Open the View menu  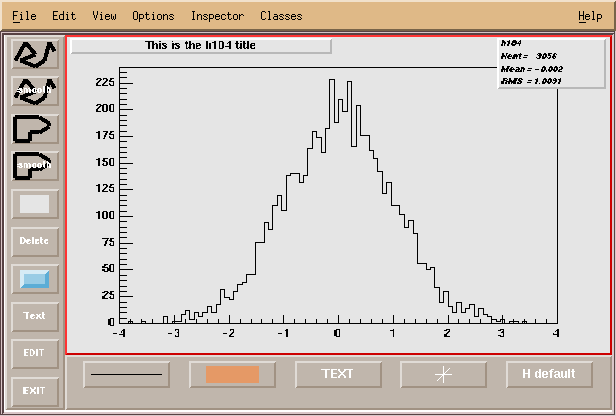point(104,16)
